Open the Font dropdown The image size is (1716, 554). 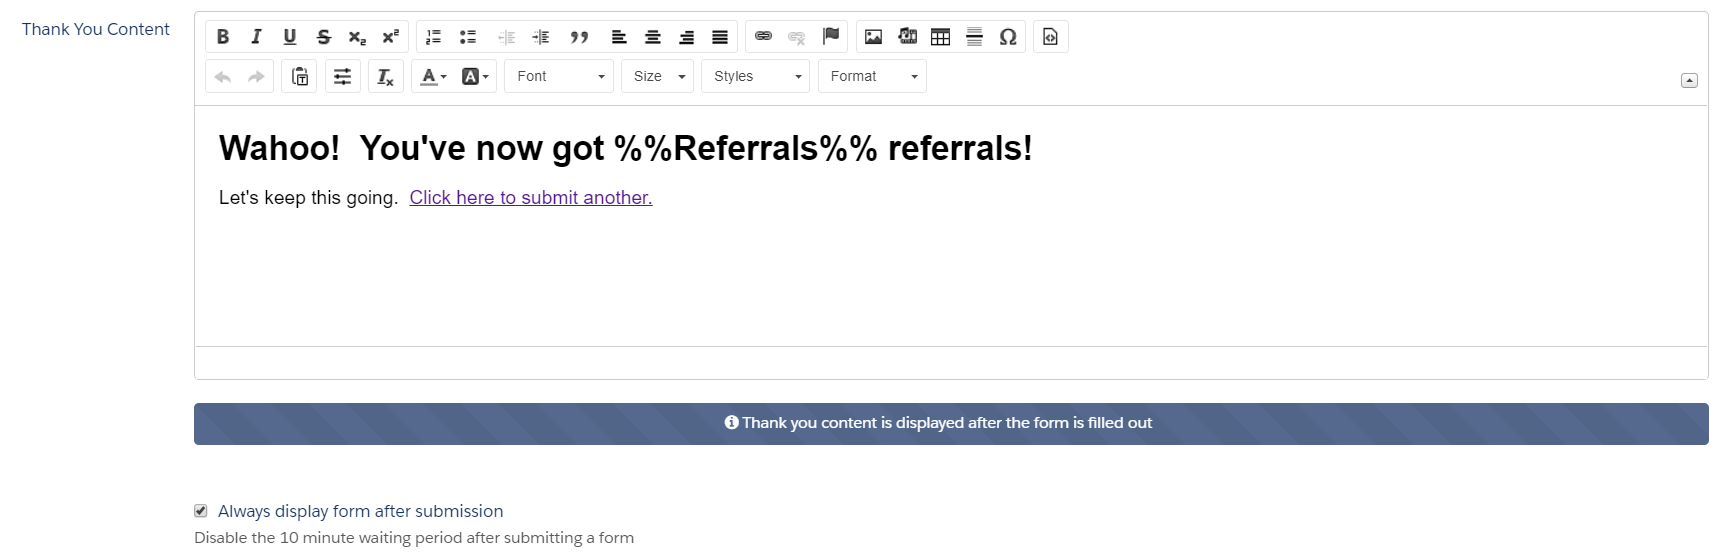pyautogui.click(x=559, y=76)
